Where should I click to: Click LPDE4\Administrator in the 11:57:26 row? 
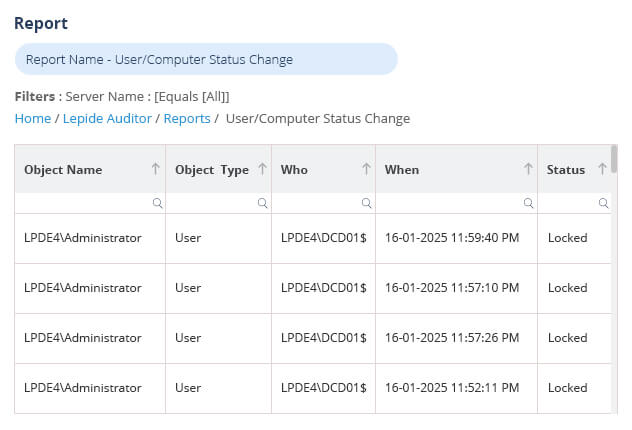pyautogui.click(x=83, y=338)
